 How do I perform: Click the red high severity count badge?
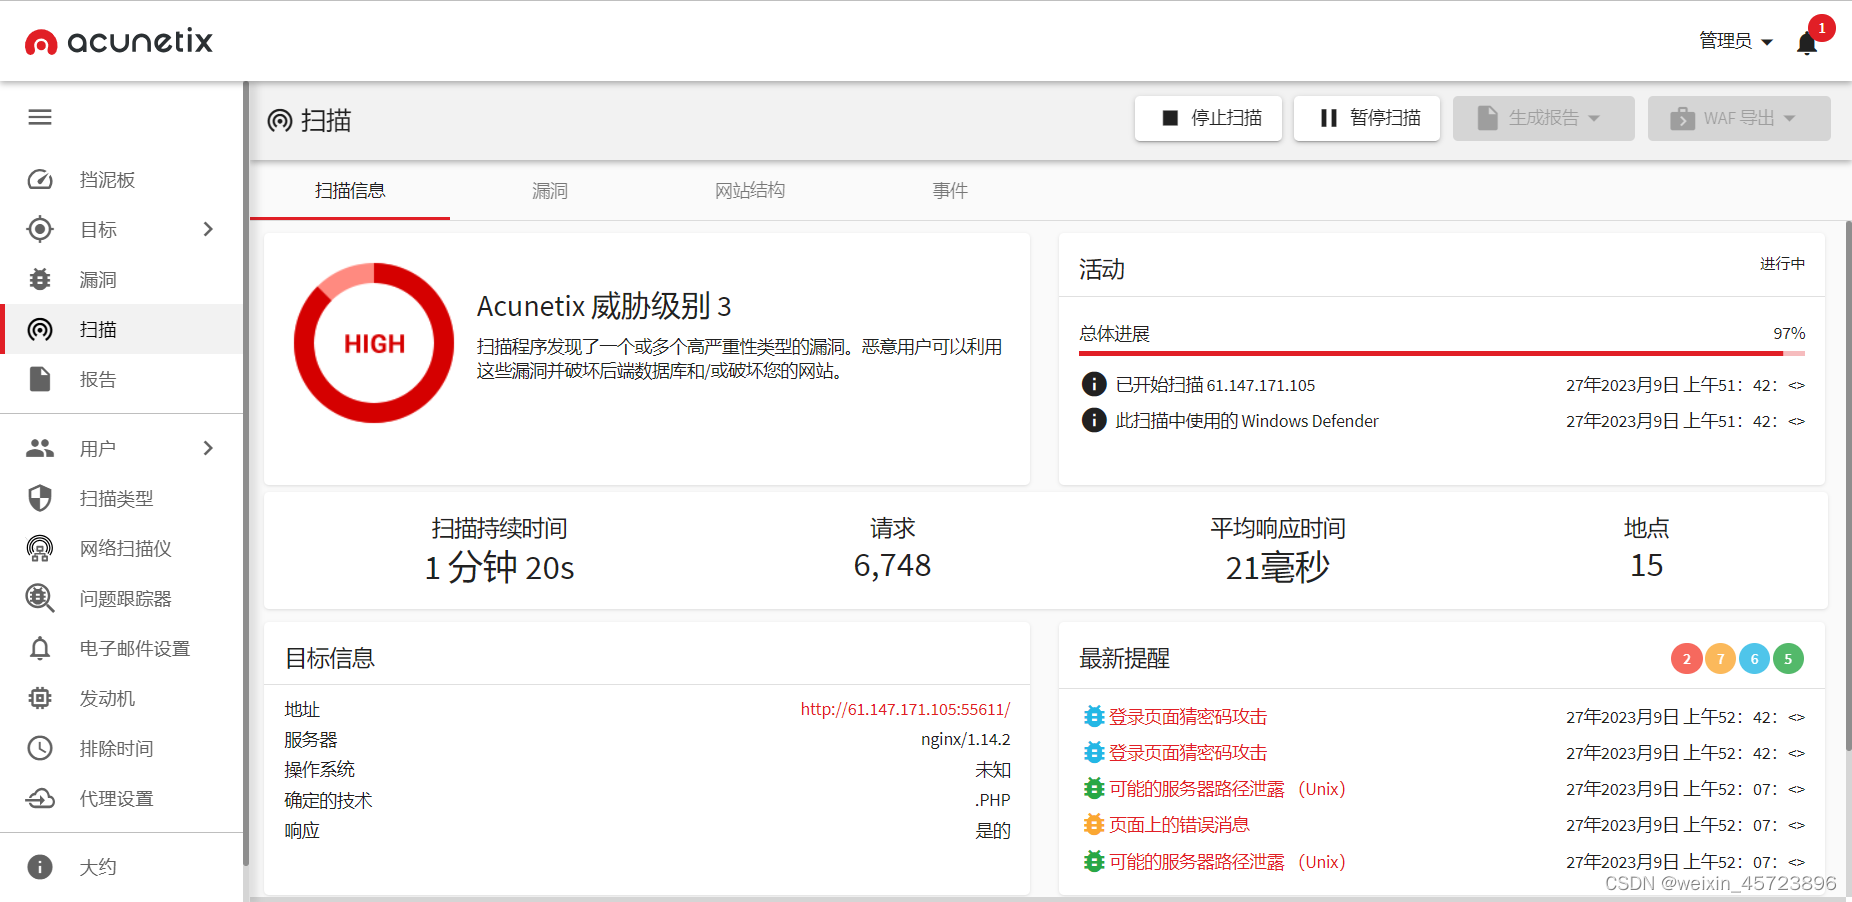click(1686, 658)
